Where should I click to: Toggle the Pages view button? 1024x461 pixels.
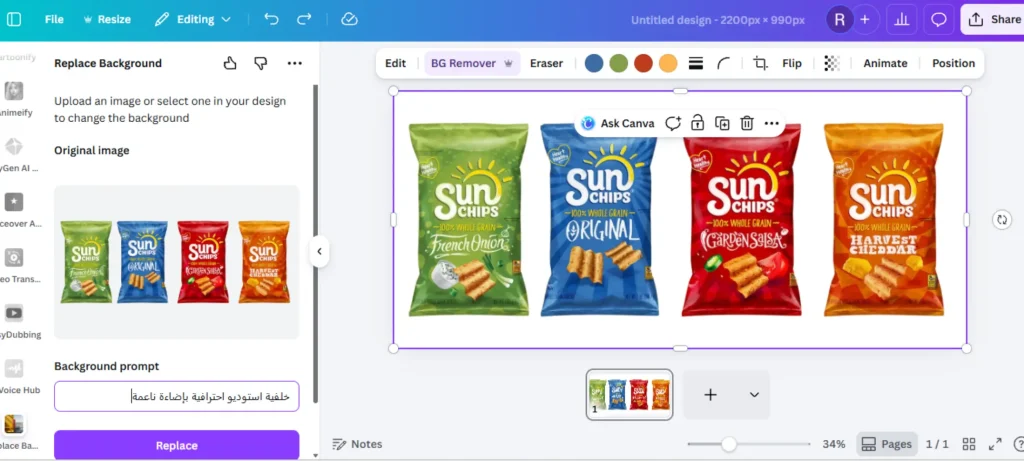point(886,444)
